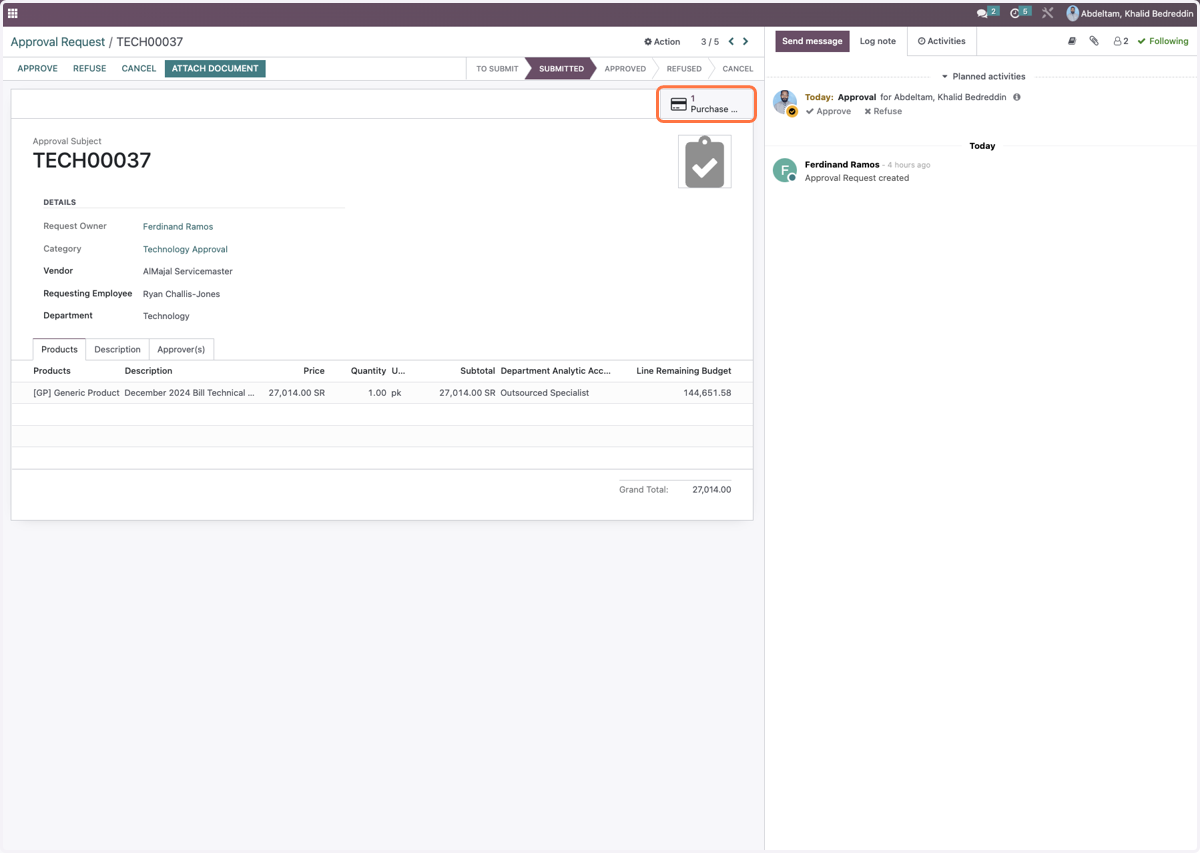Click Approve checkmark in planned activity
Viewport: 1200px width, 853px height.
[829, 111]
